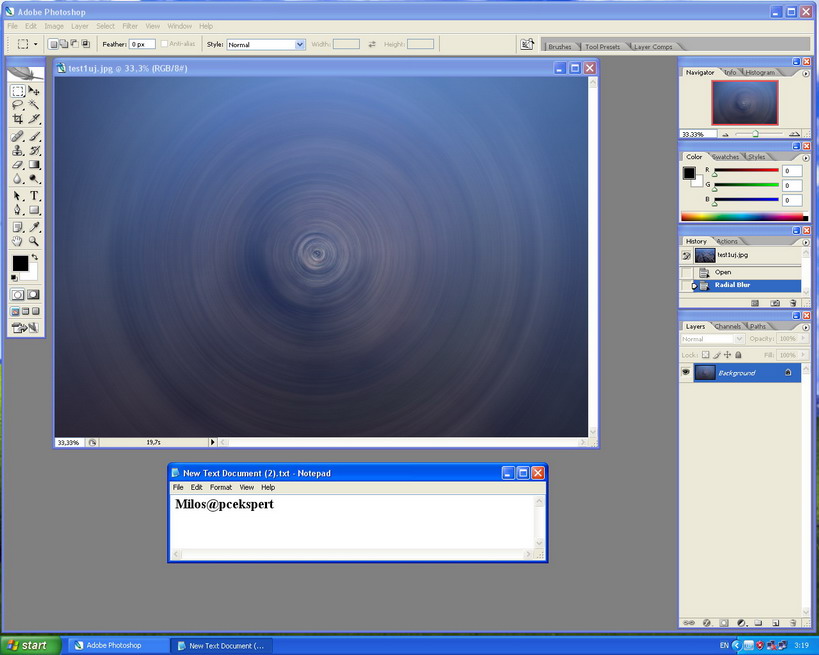819x655 pixels.
Task: Choose the Eraser tool
Action: pyautogui.click(x=18, y=165)
